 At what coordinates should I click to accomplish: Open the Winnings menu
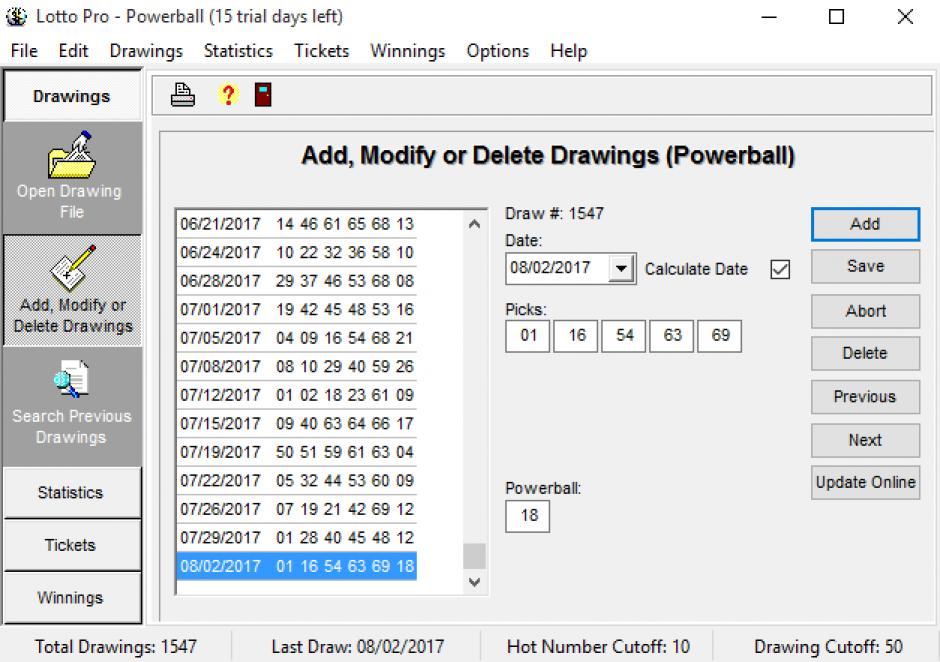[x=408, y=51]
